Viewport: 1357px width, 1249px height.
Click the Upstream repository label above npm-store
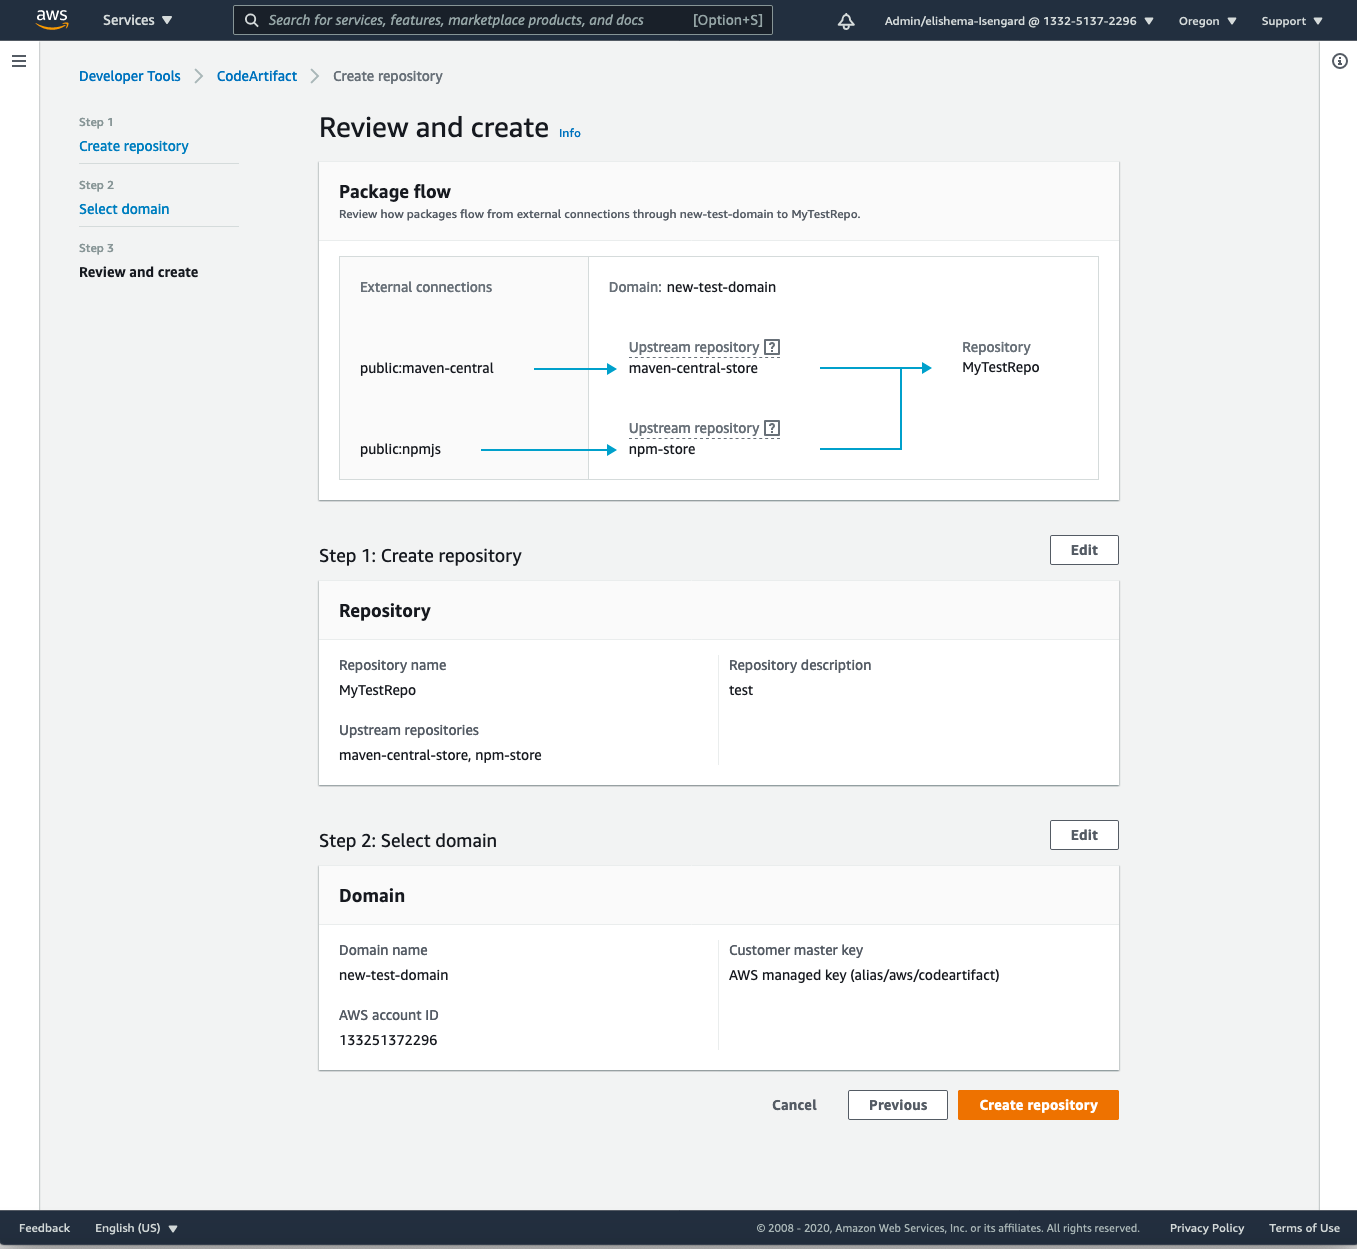coord(694,428)
